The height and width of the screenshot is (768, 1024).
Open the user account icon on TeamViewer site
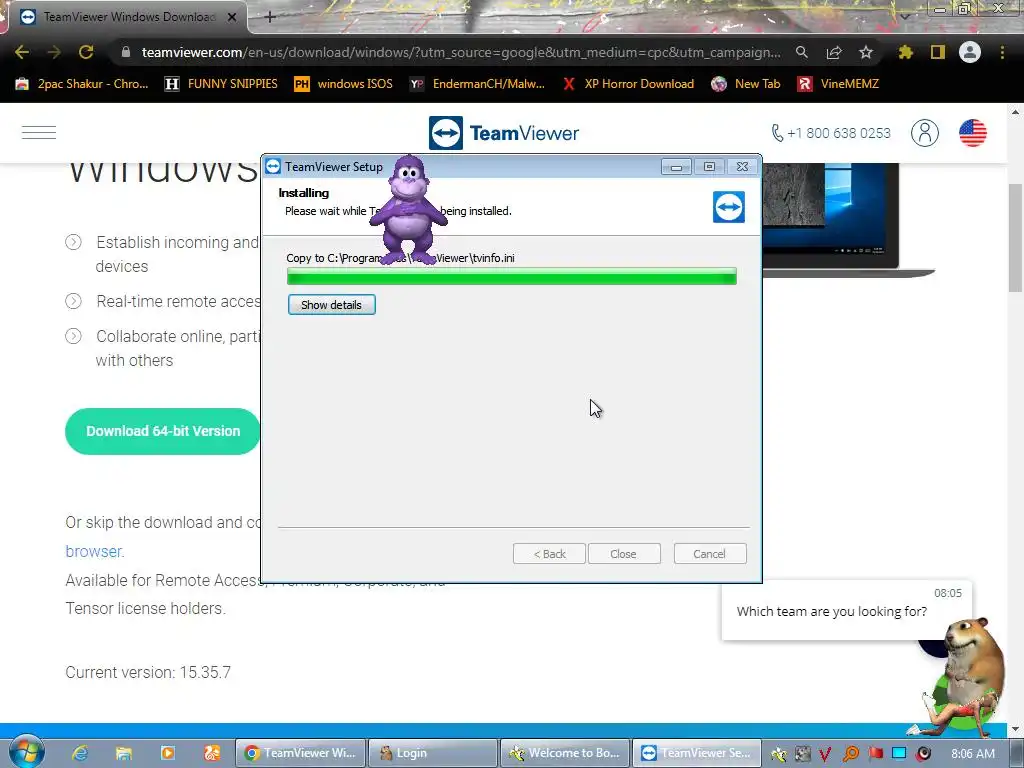[x=925, y=133]
